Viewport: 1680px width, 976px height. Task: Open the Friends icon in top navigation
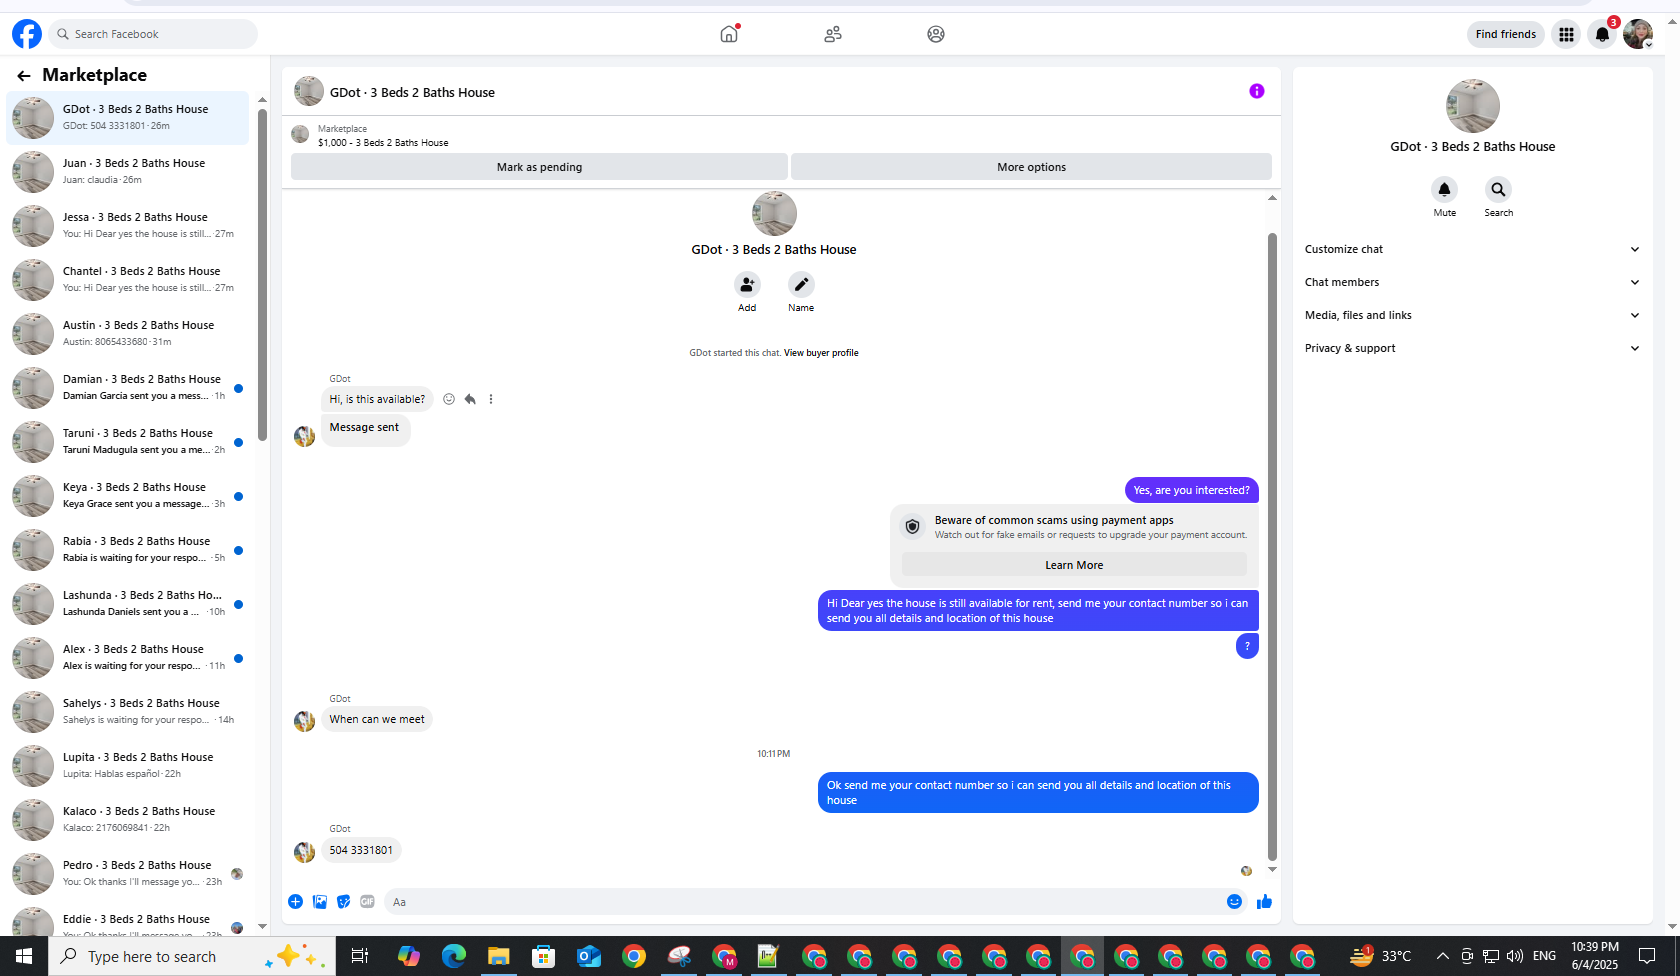(833, 34)
